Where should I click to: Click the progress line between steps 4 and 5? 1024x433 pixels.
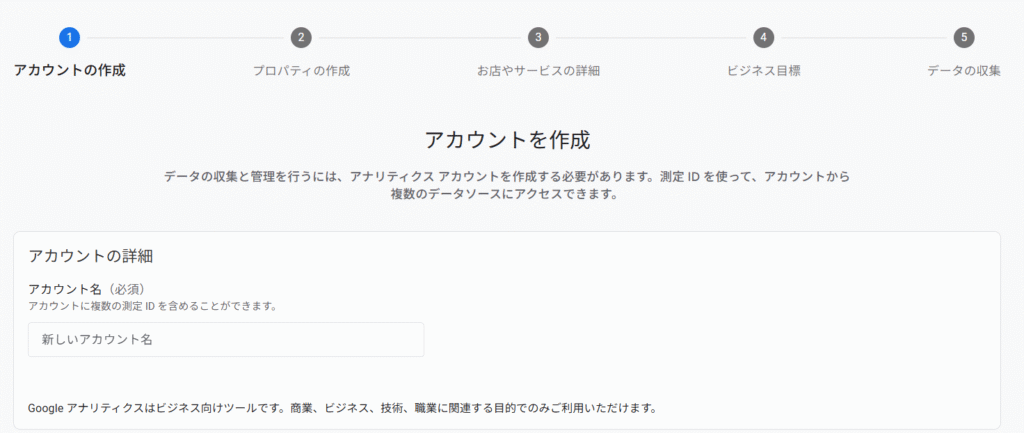pos(863,38)
